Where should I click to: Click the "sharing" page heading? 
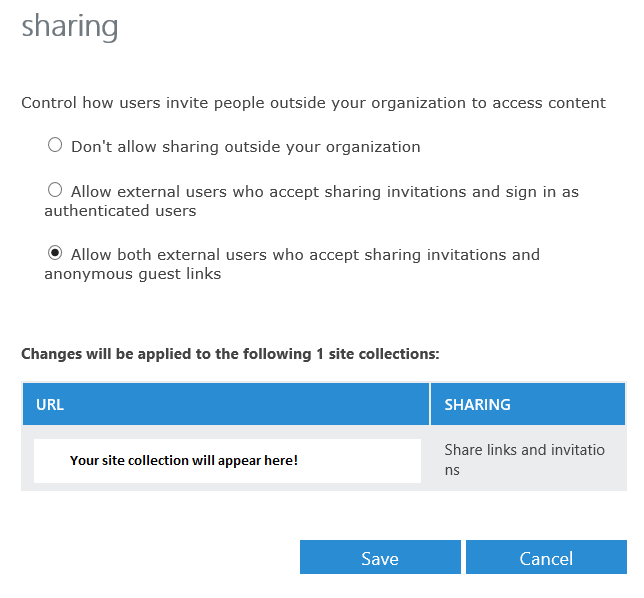[x=70, y=26]
